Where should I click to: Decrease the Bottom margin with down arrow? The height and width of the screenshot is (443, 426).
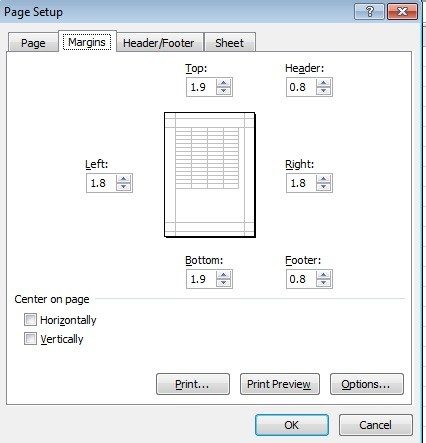(223, 283)
